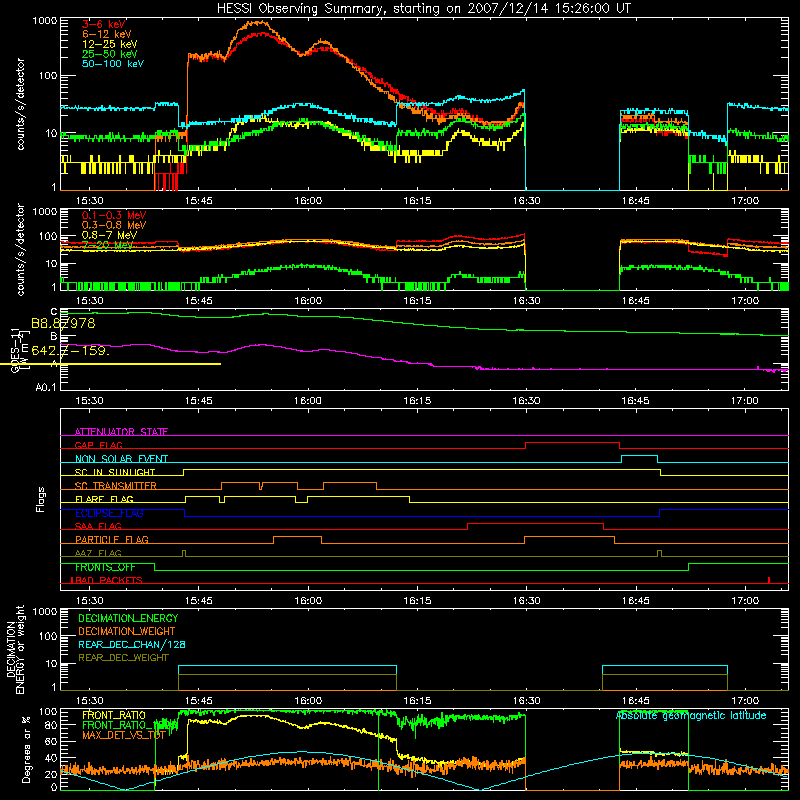Click the 'DECIMATION ENERGY or weight' axis label

click(x=15, y=649)
